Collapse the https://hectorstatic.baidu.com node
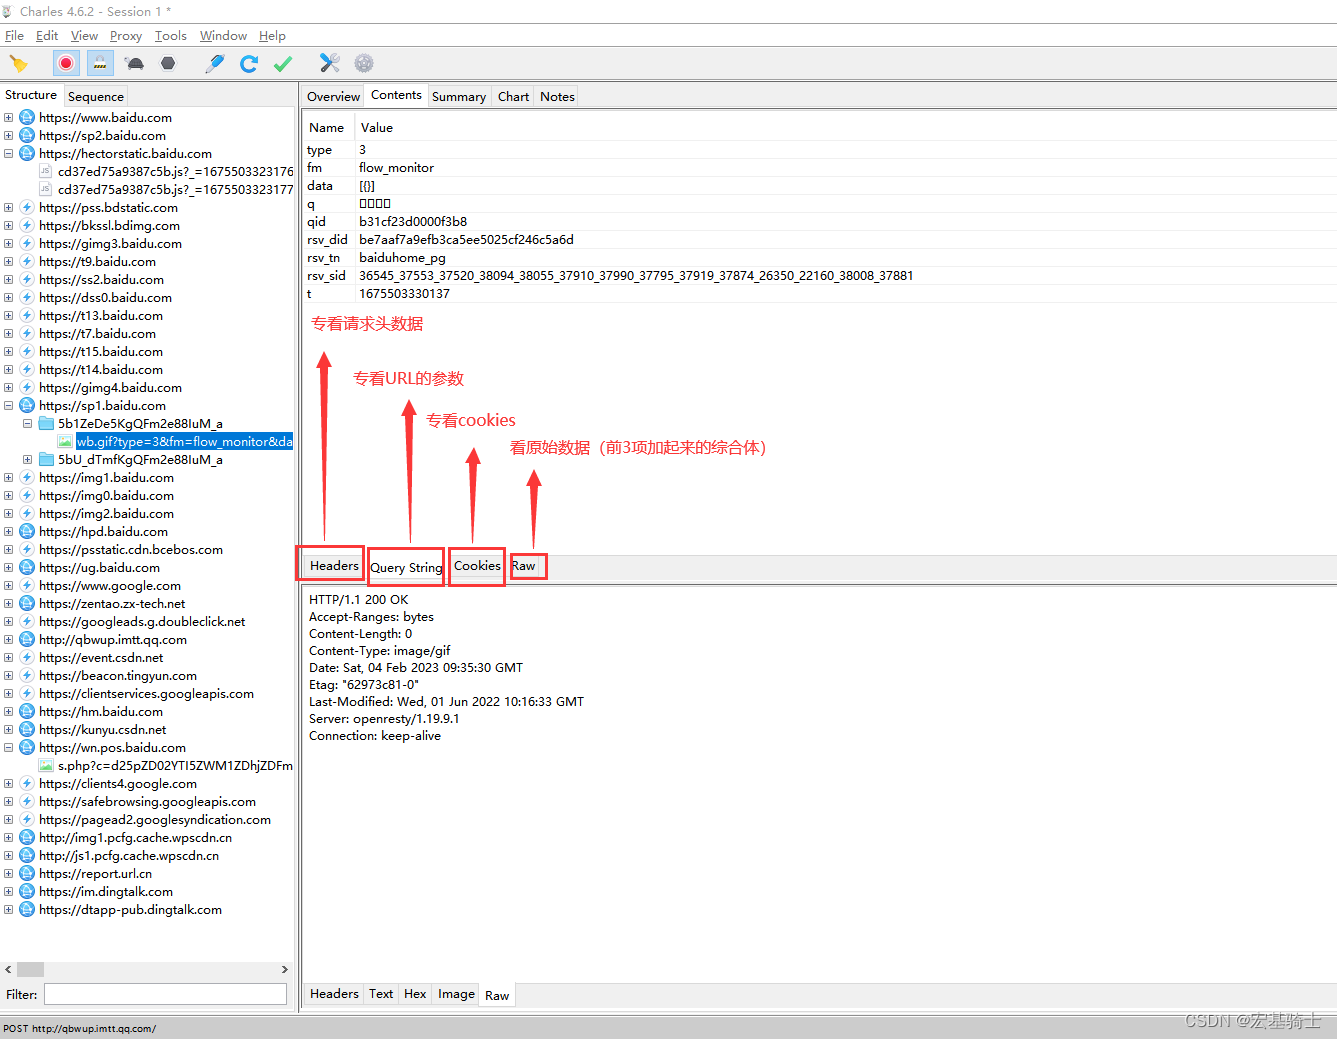The height and width of the screenshot is (1039, 1337). pyautogui.click(x=8, y=154)
